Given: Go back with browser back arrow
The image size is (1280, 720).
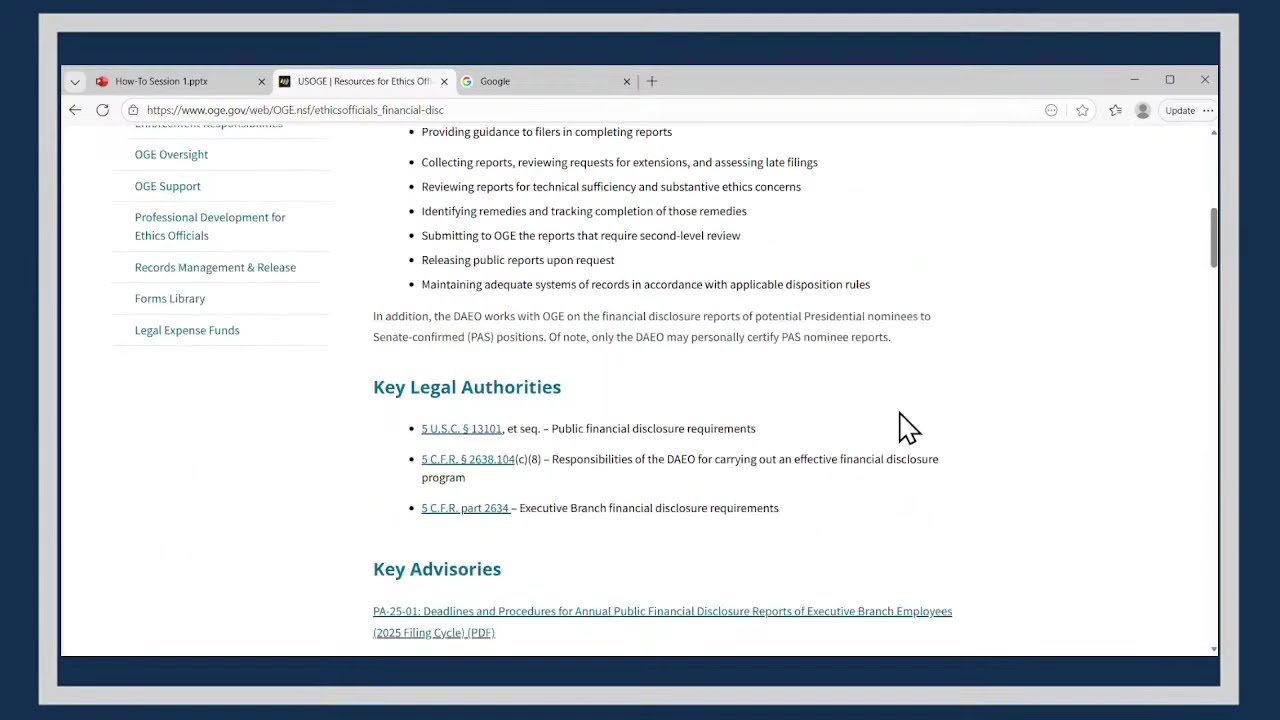Looking at the screenshot, I should click(x=75, y=110).
